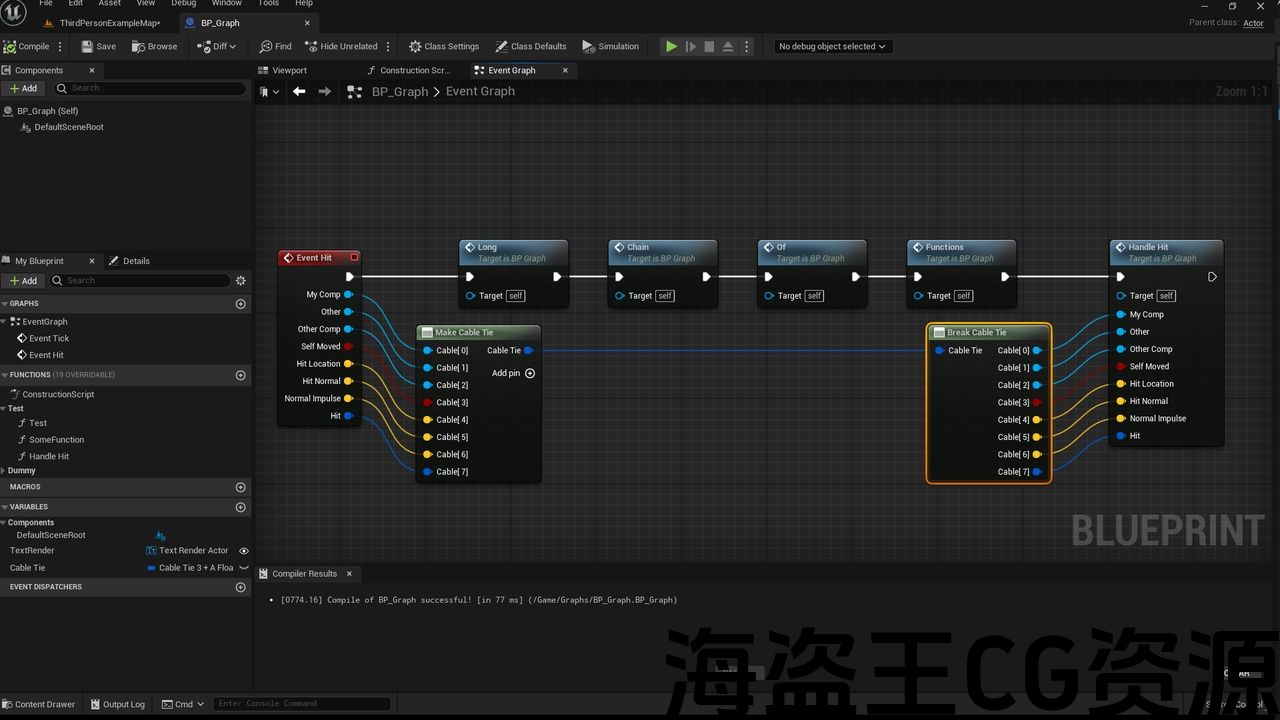Click the Compile blueprint icon
1280x720 pixels.
pyautogui.click(x=10, y=46)
